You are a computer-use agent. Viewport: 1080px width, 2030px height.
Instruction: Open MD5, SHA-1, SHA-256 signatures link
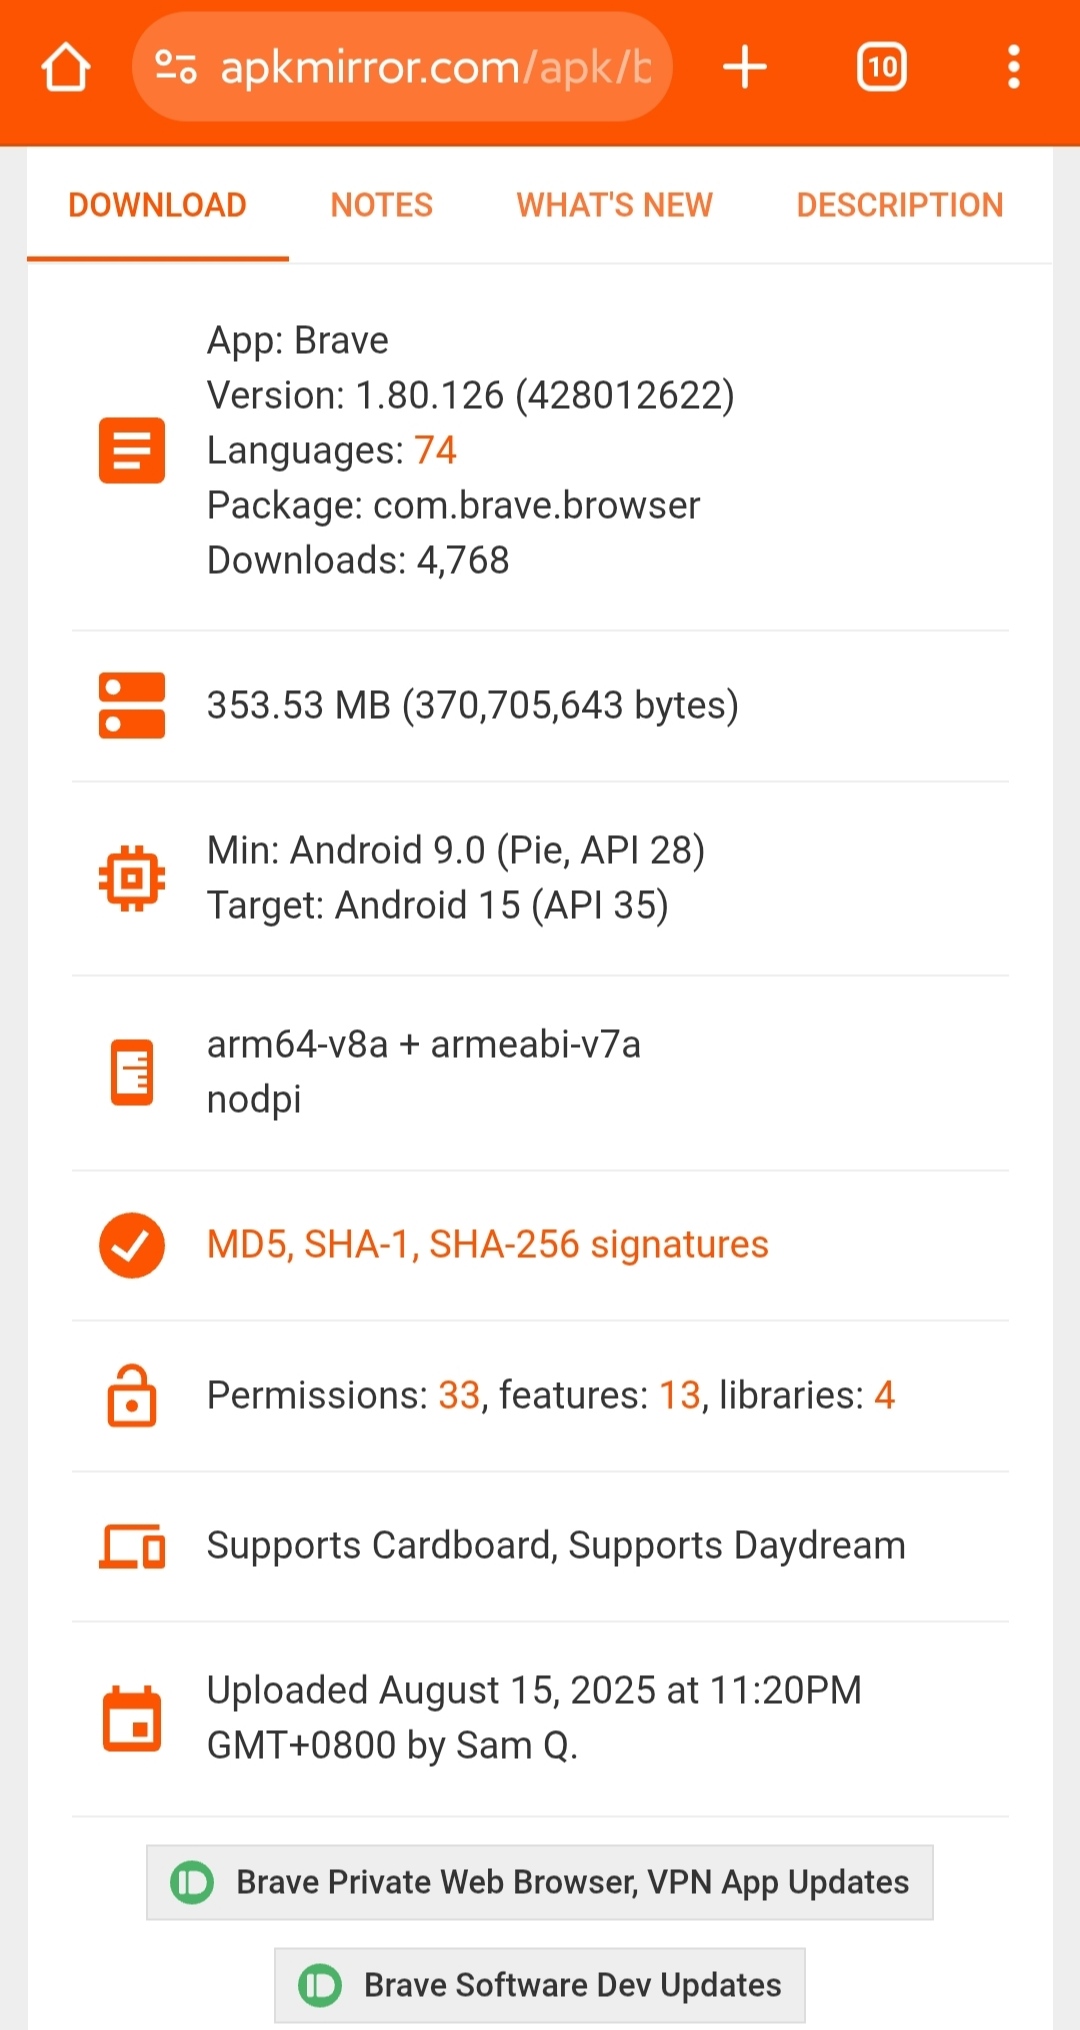(x=487, y=1245)
